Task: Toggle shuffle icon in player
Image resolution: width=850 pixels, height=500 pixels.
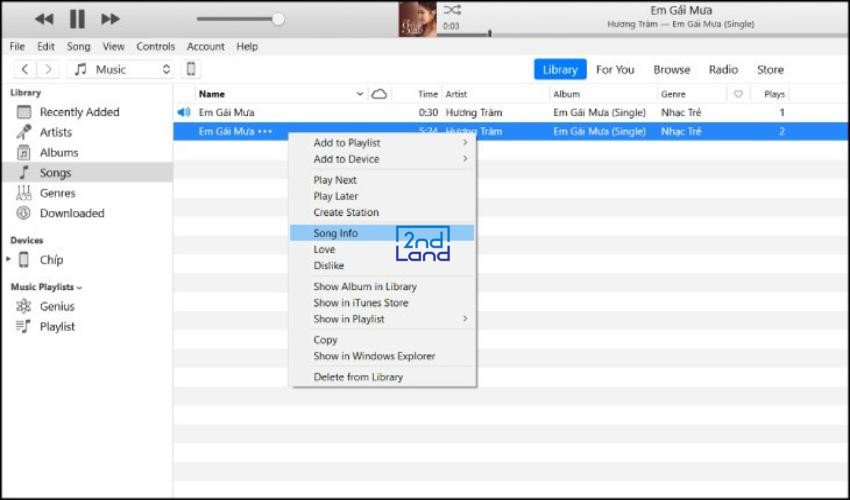Action: coord(452,10)
